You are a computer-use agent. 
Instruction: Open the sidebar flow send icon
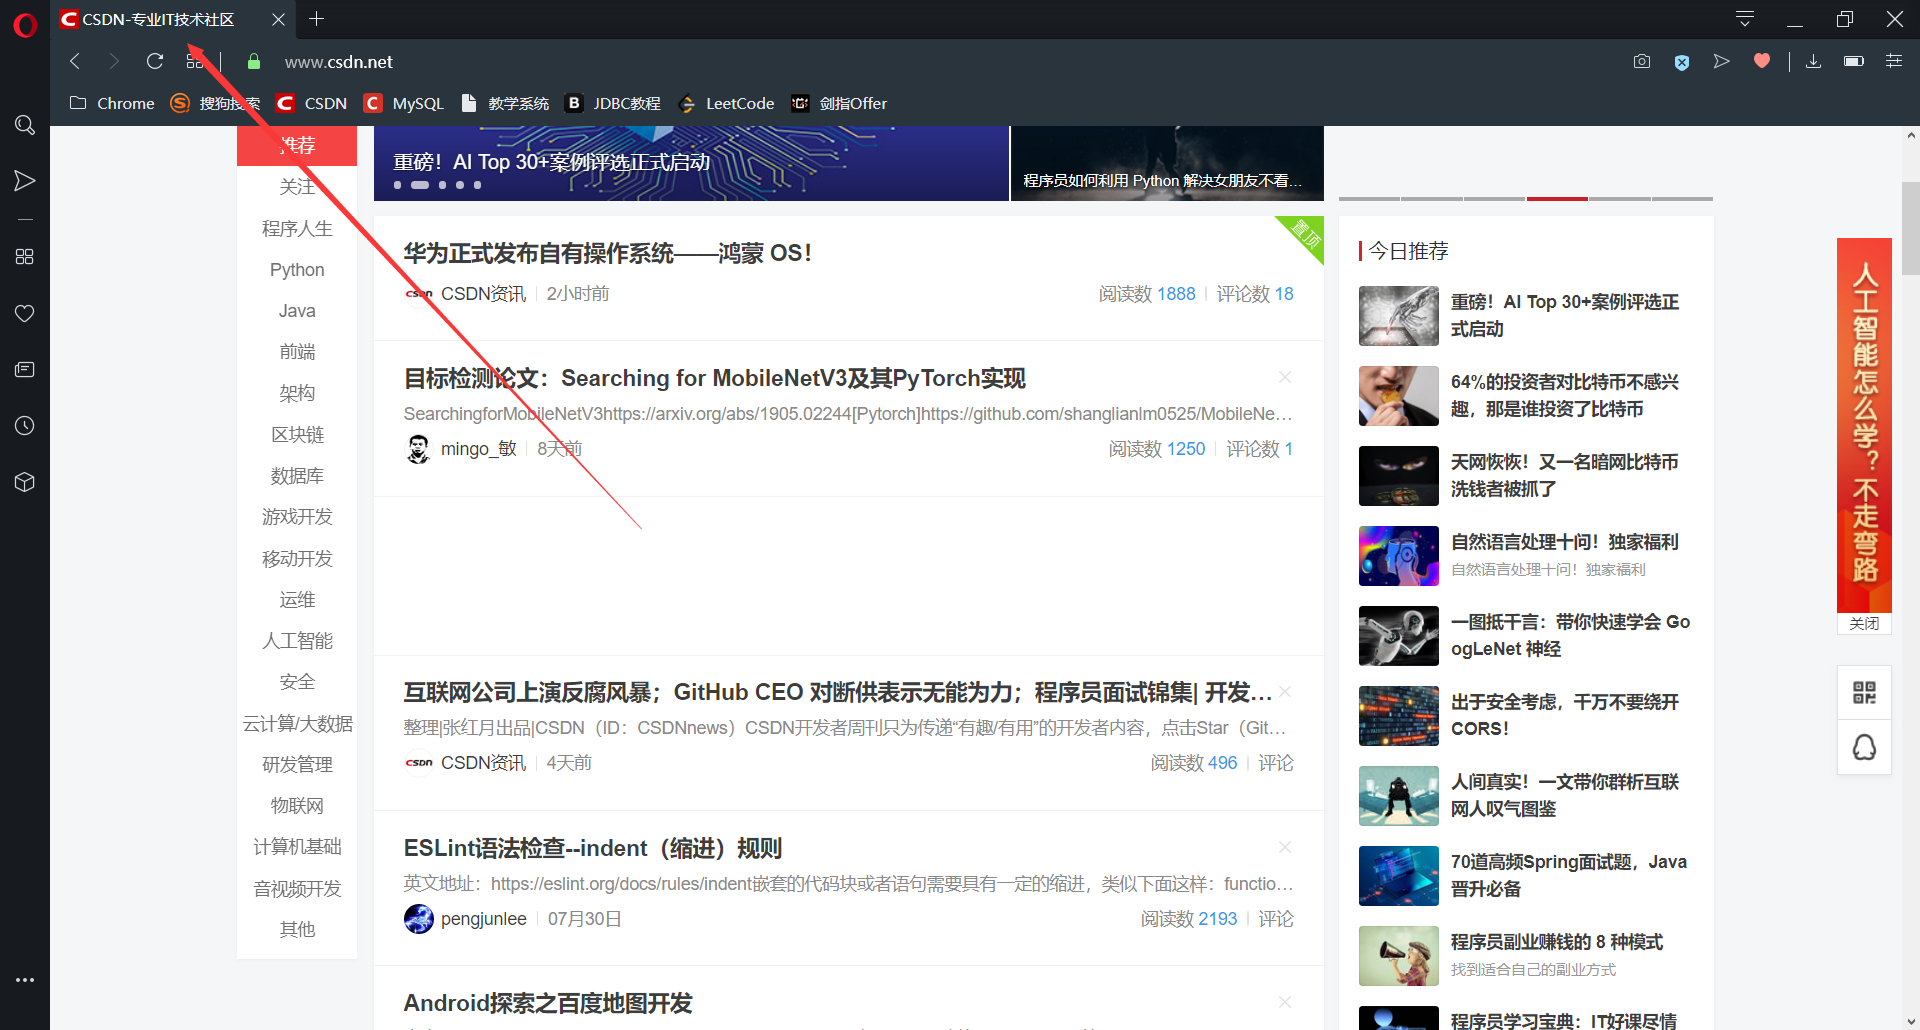(25, 181)
